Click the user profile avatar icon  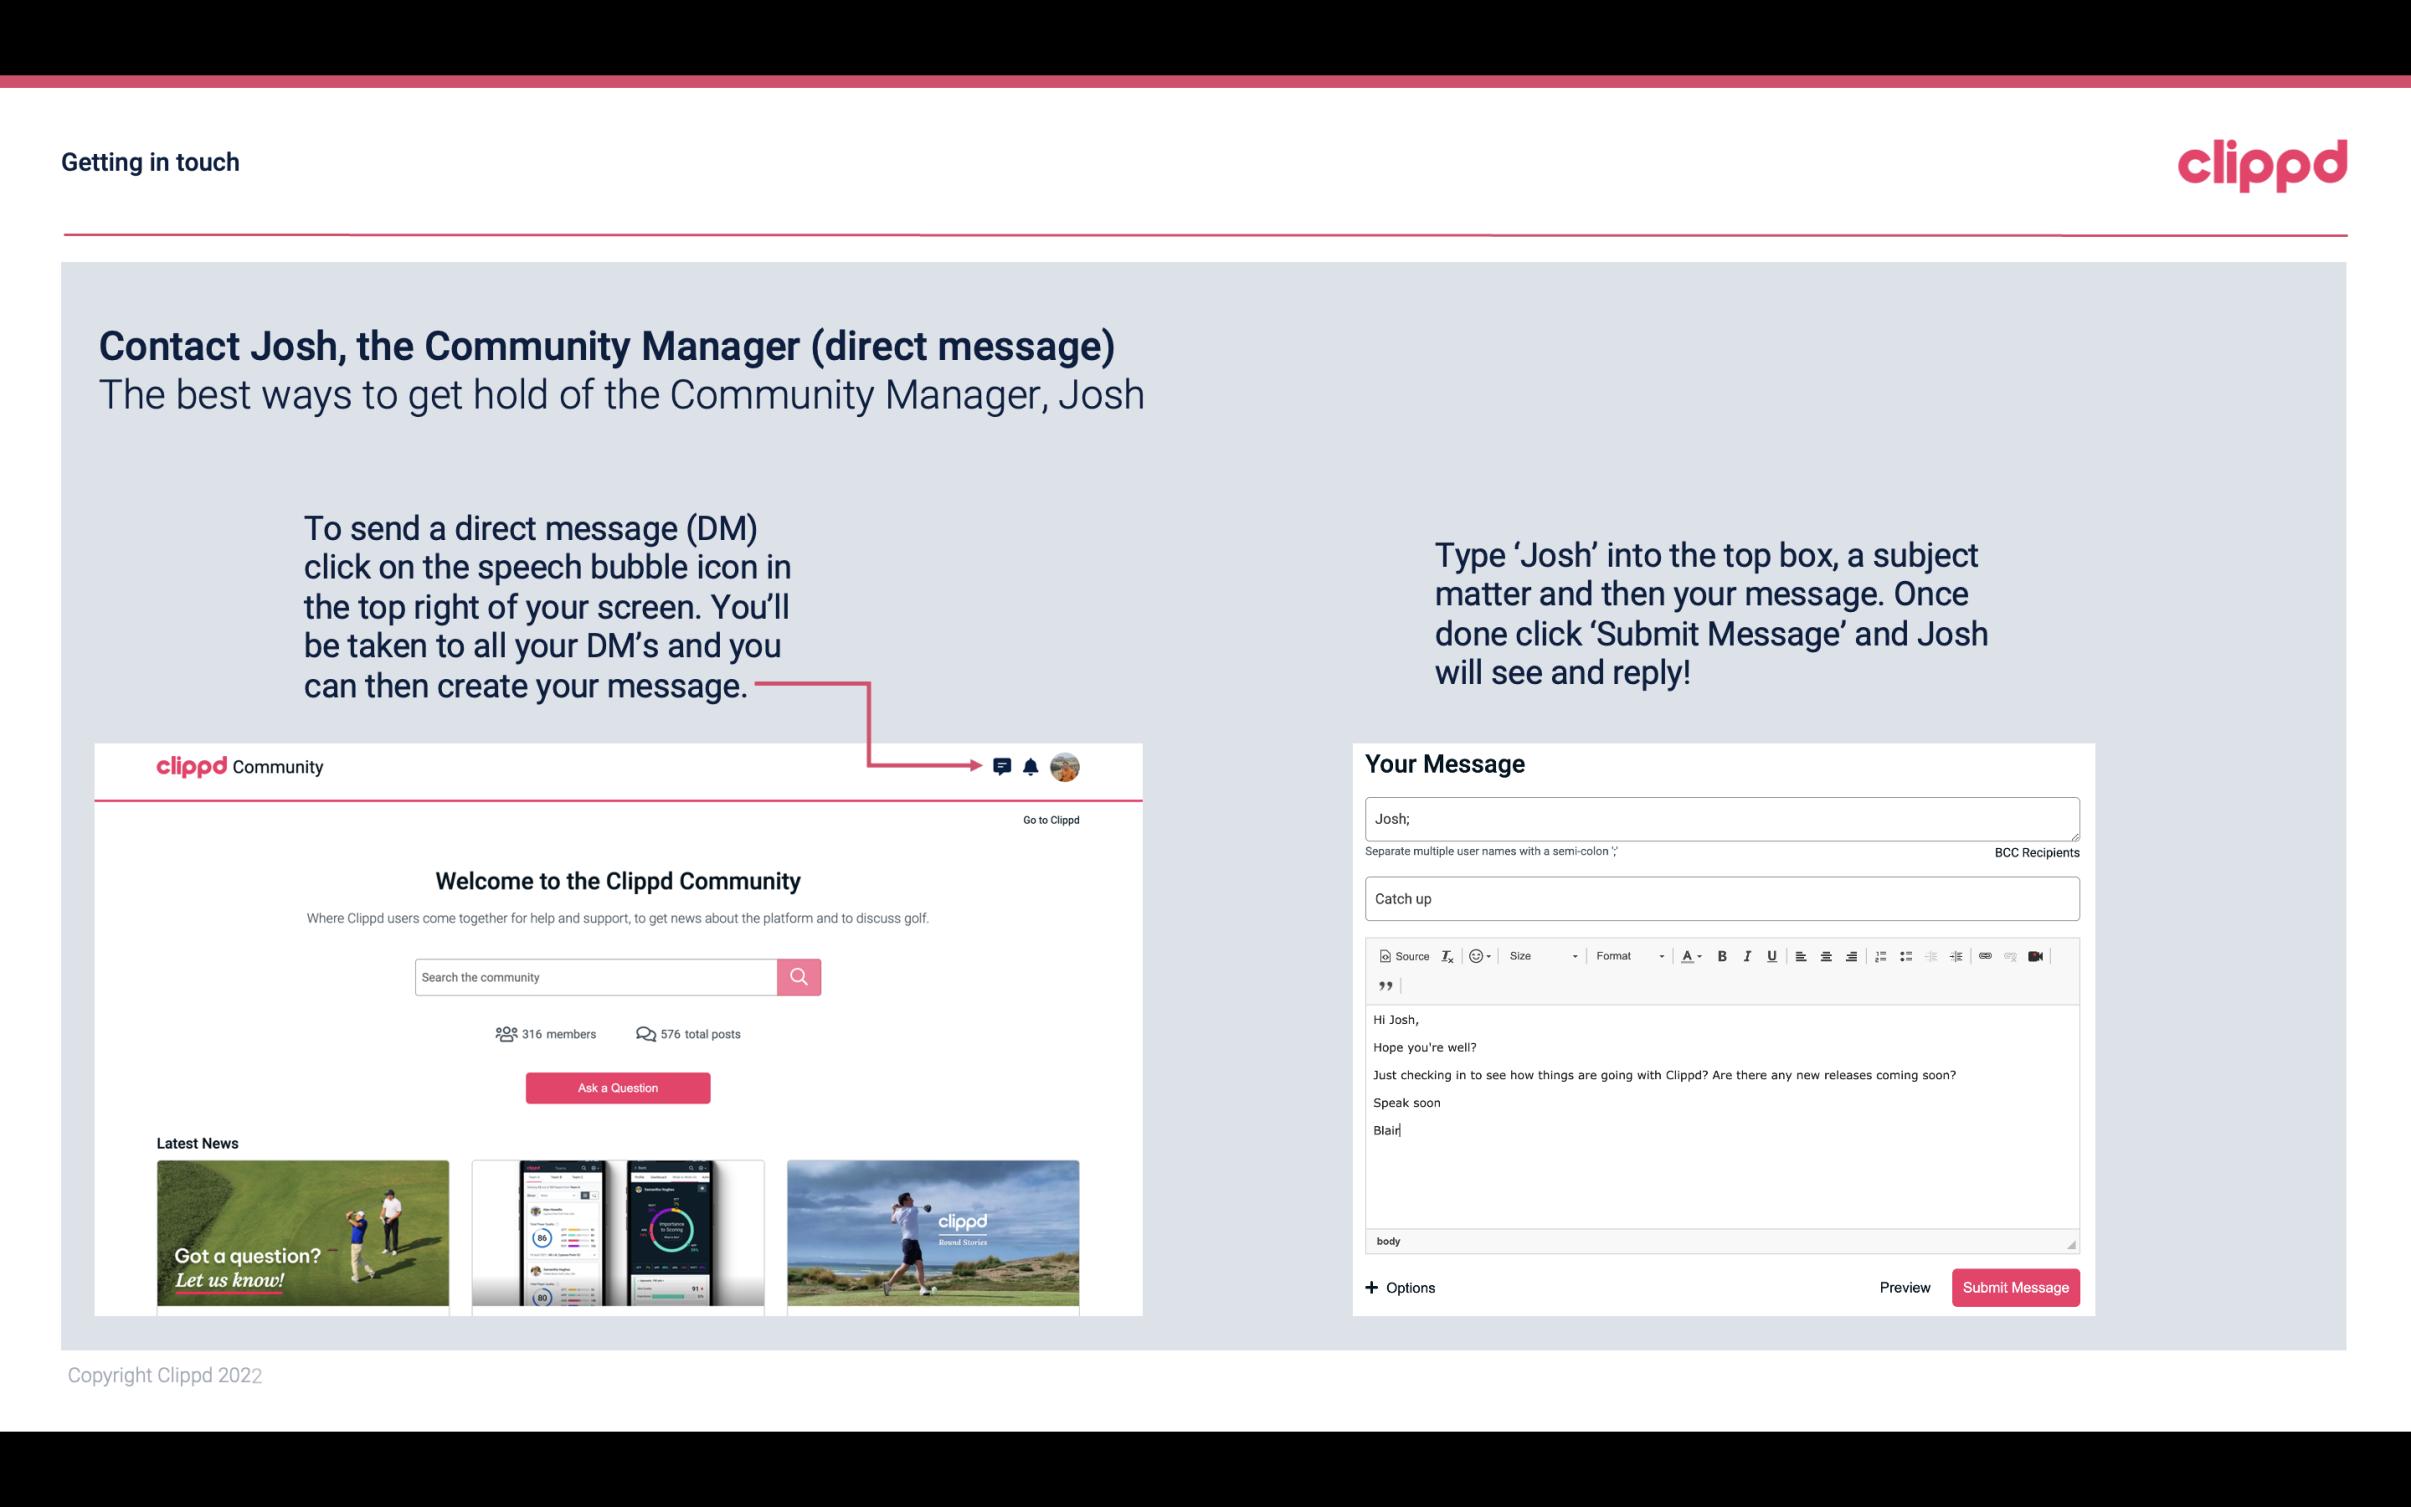pos(1066,767)
